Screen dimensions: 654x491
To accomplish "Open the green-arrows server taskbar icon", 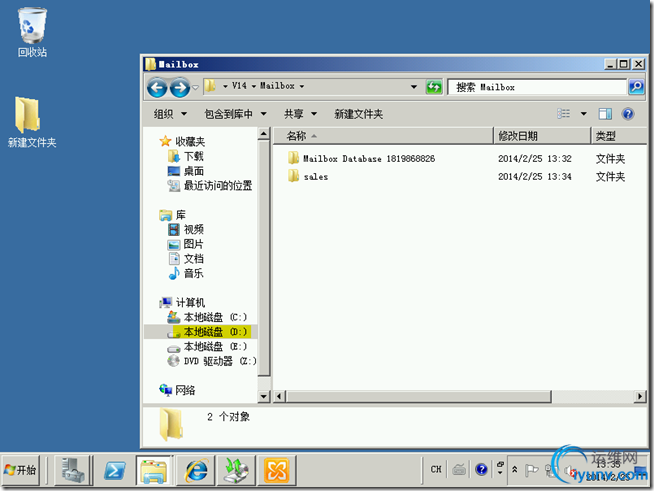I will coord(236,470).
